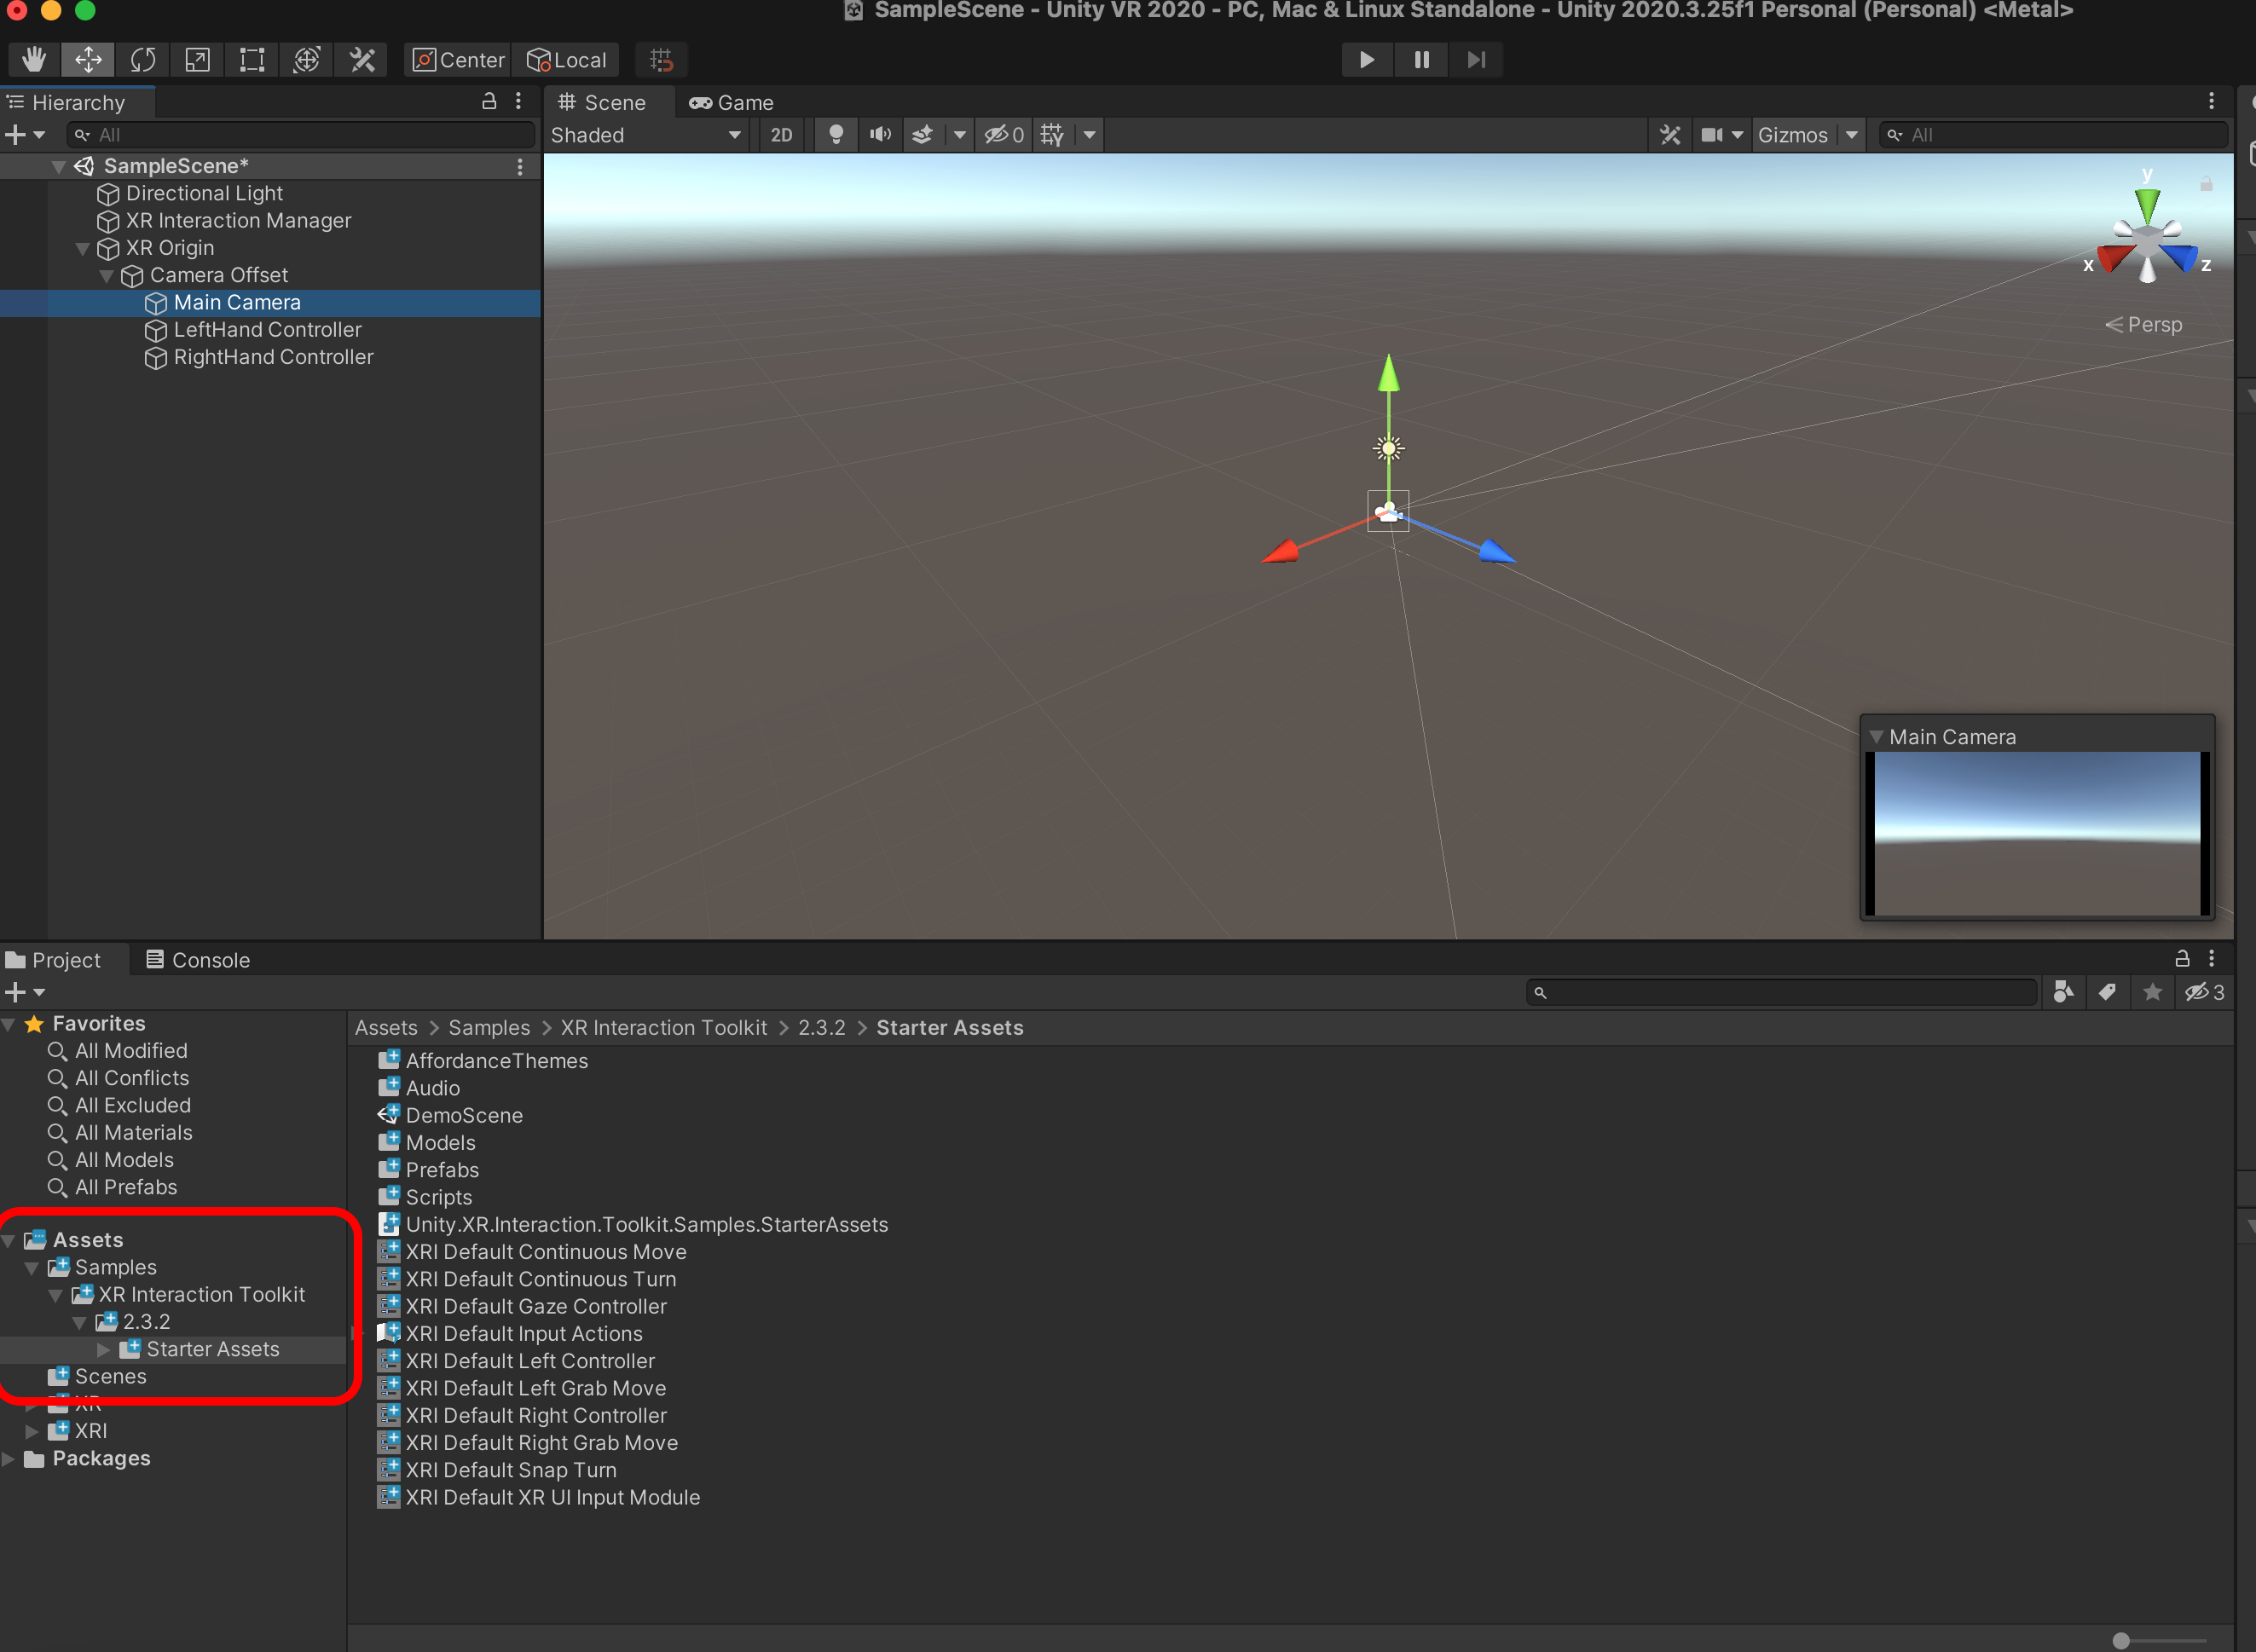Toggle the Local handle rotation button
Screen dimensions: 2256x1652
[x=567, y=60]
